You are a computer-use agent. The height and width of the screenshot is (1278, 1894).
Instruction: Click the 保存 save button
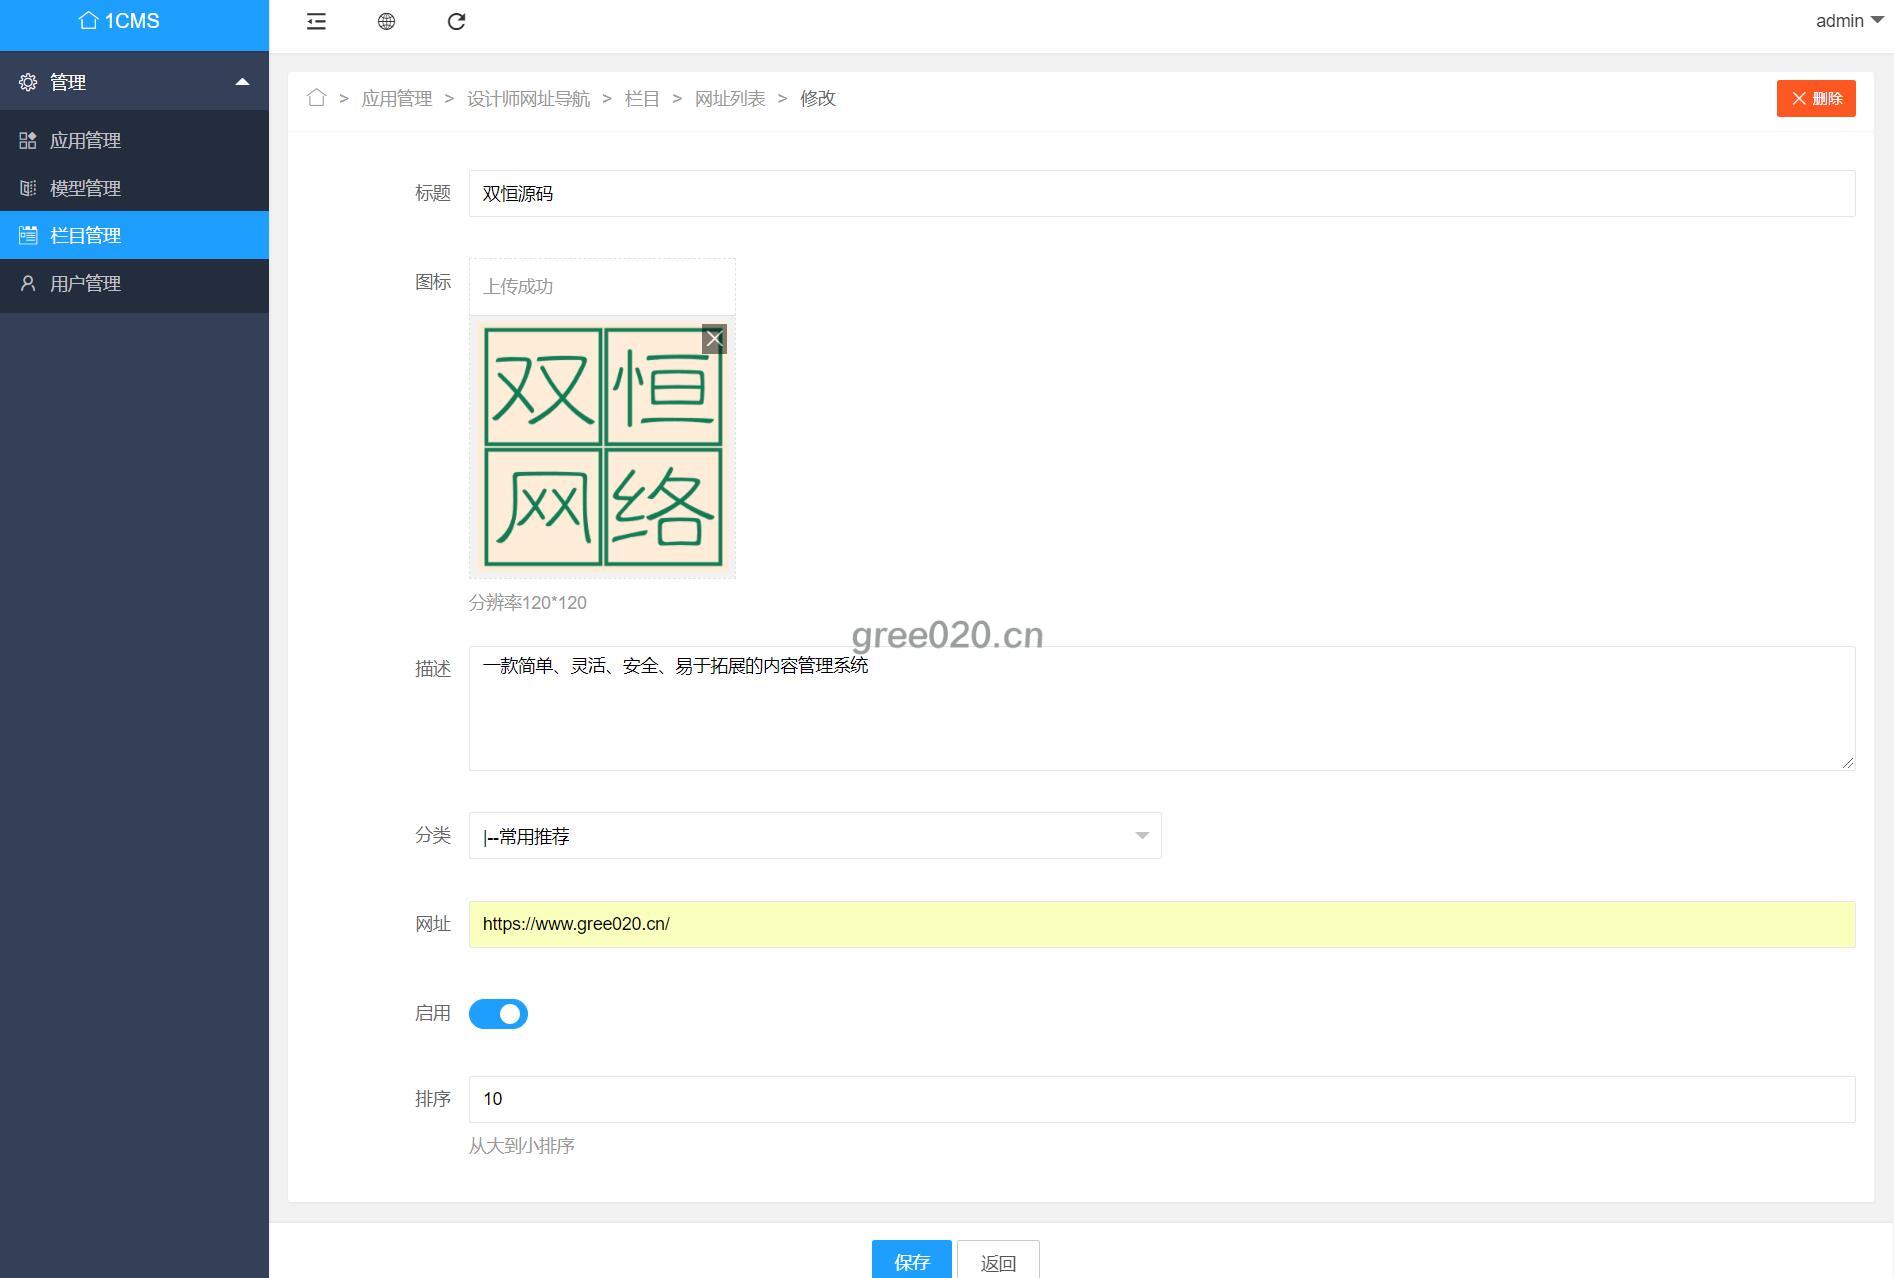[911, 1260]
